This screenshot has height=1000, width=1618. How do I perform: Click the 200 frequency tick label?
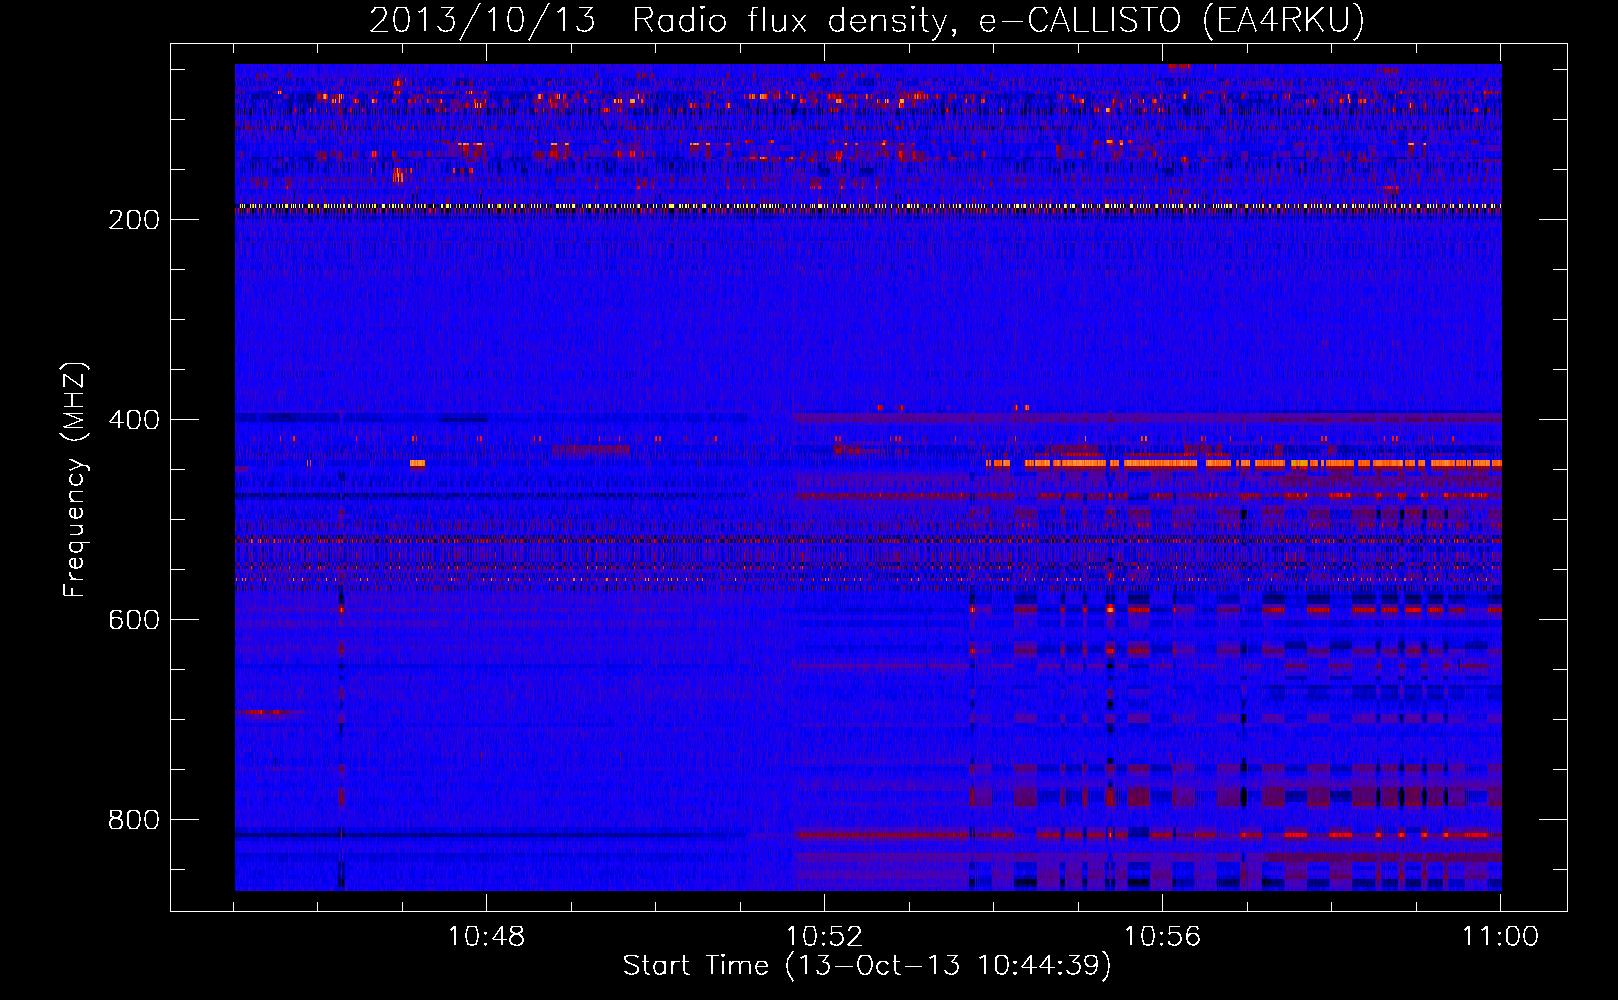(x=134, y=220)
